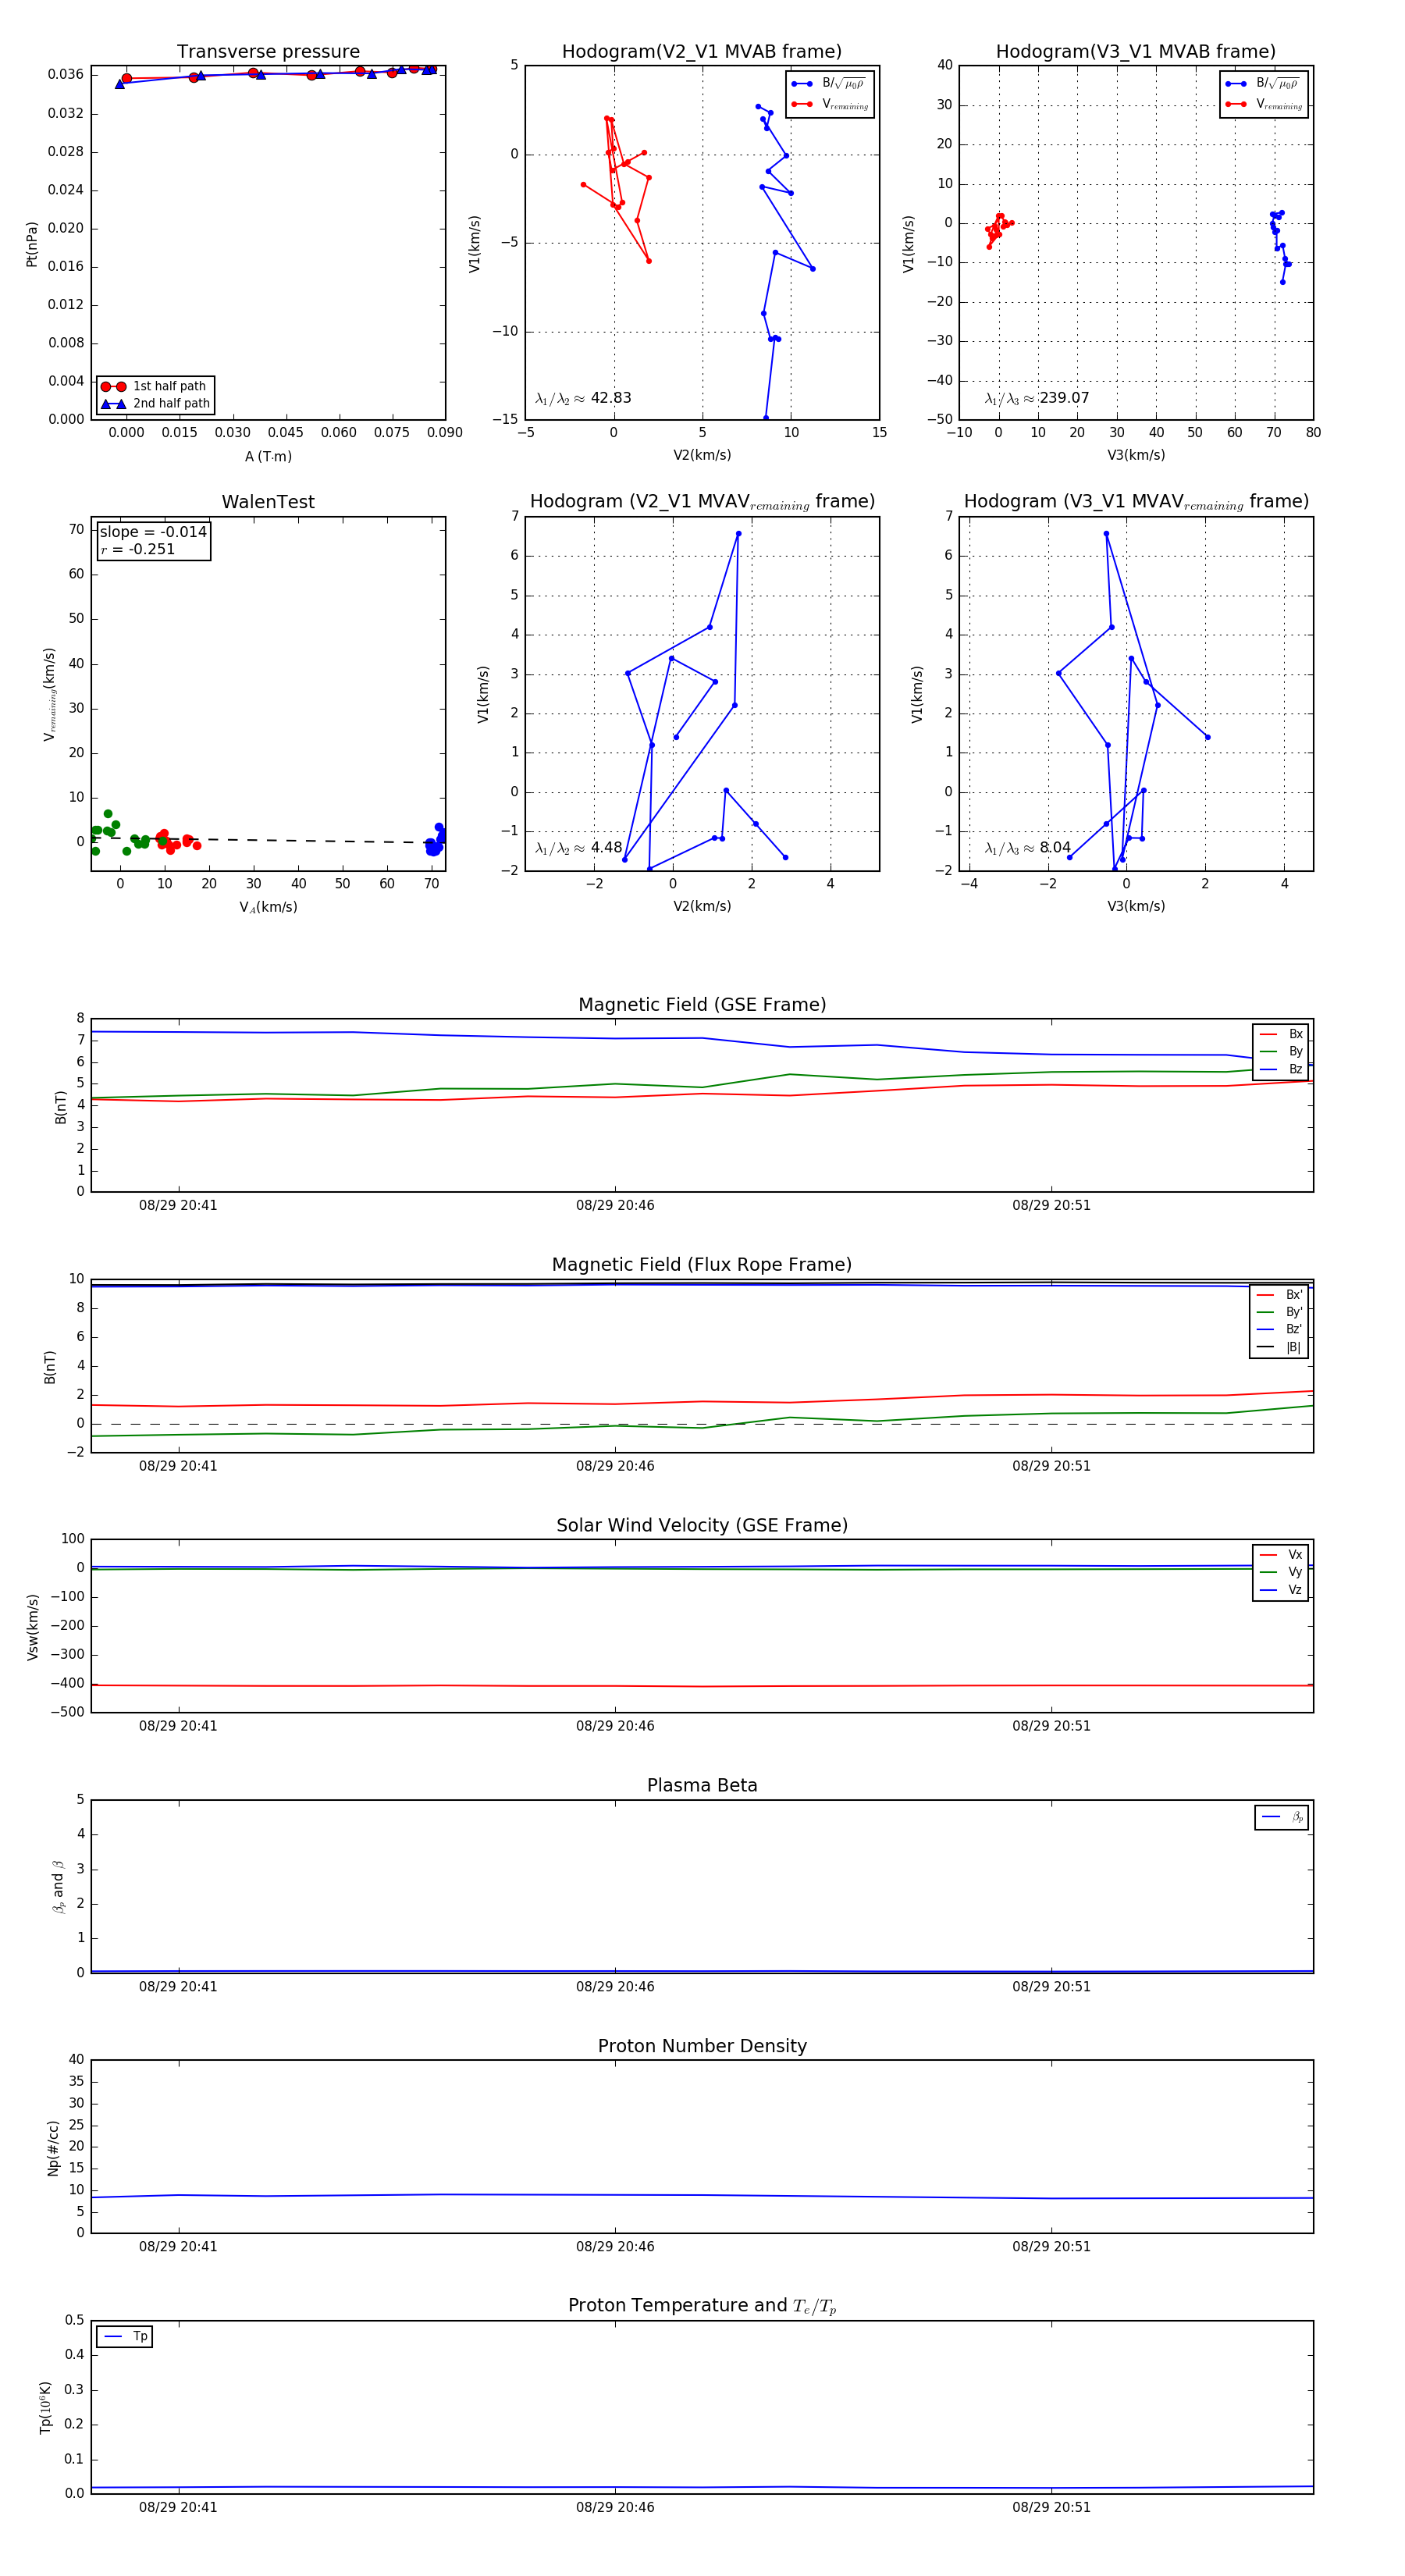1405x2576 pixels.
Task: Select the '2nd half path' legend entry
Action: click(x=155, y=404)
